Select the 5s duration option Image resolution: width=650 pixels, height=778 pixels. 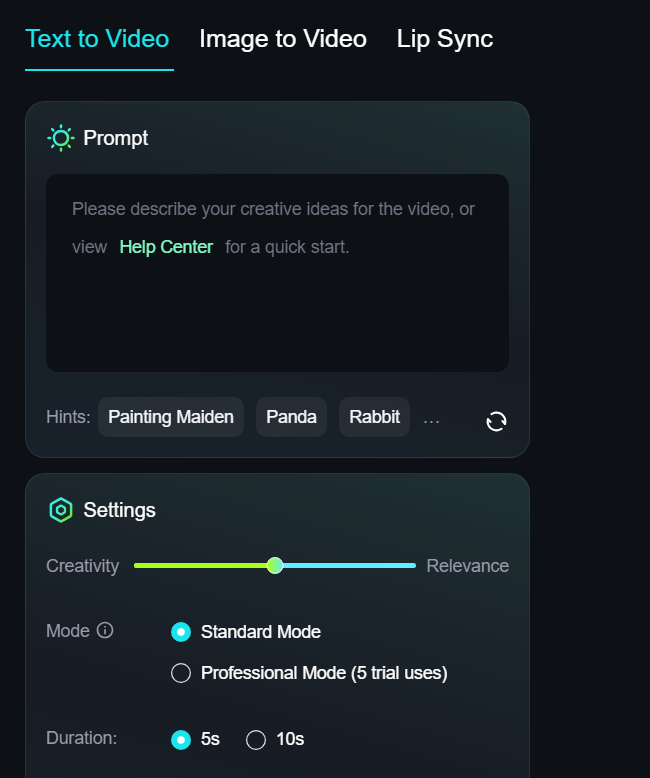click(x=181, y=740)
